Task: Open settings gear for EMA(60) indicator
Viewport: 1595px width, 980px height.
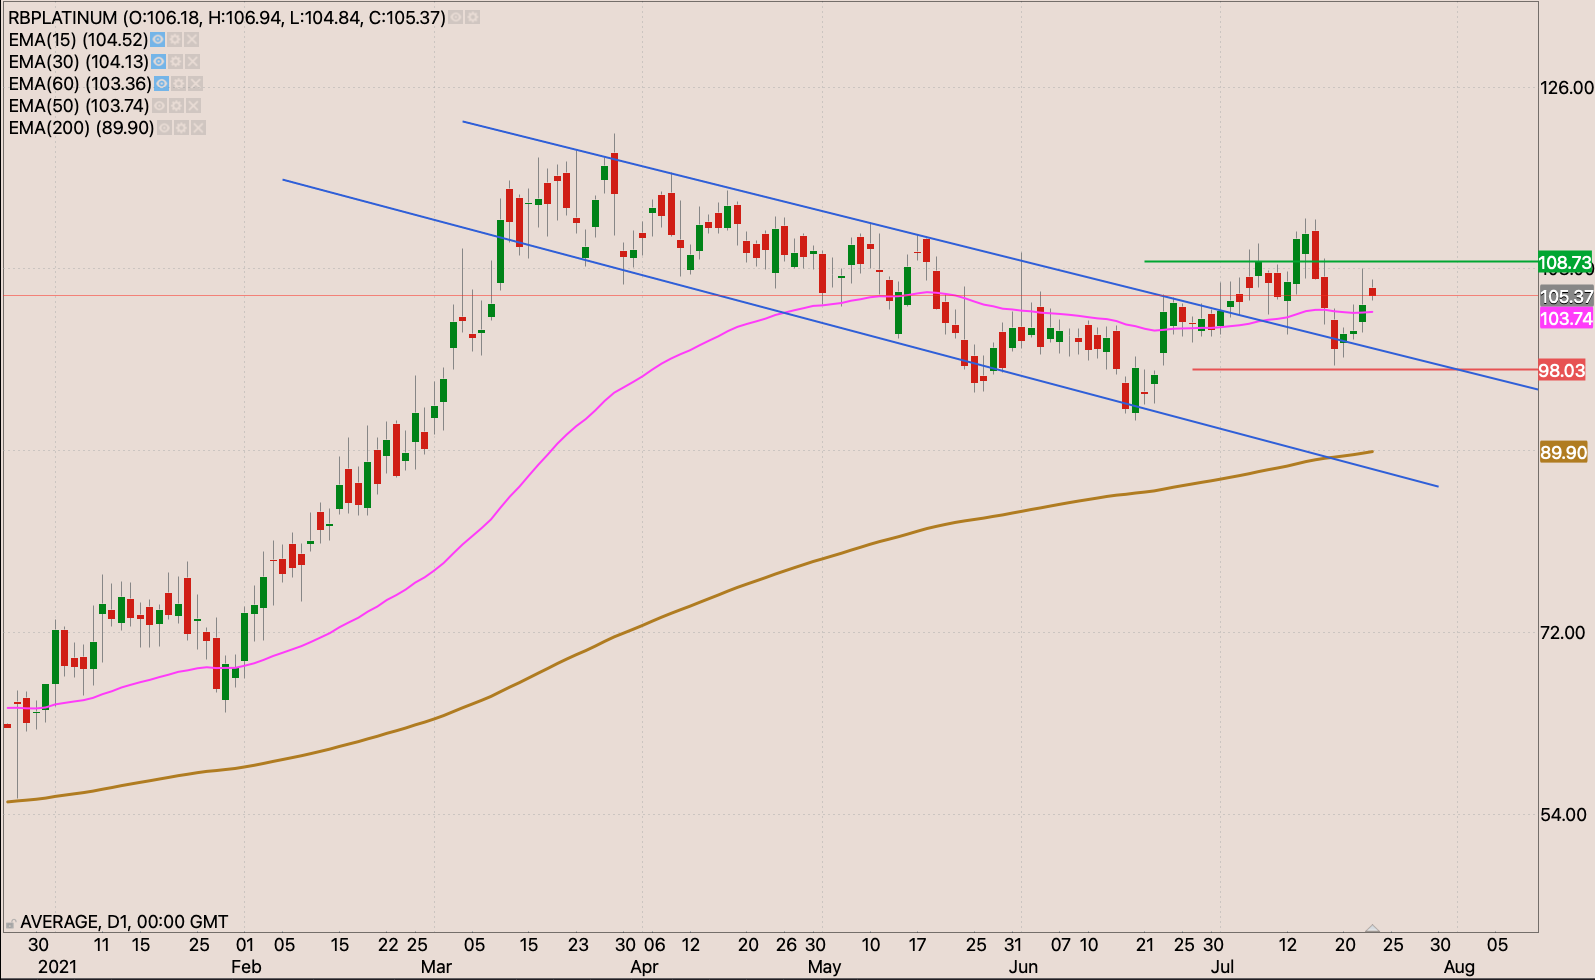Action: (x=178, y=84)
